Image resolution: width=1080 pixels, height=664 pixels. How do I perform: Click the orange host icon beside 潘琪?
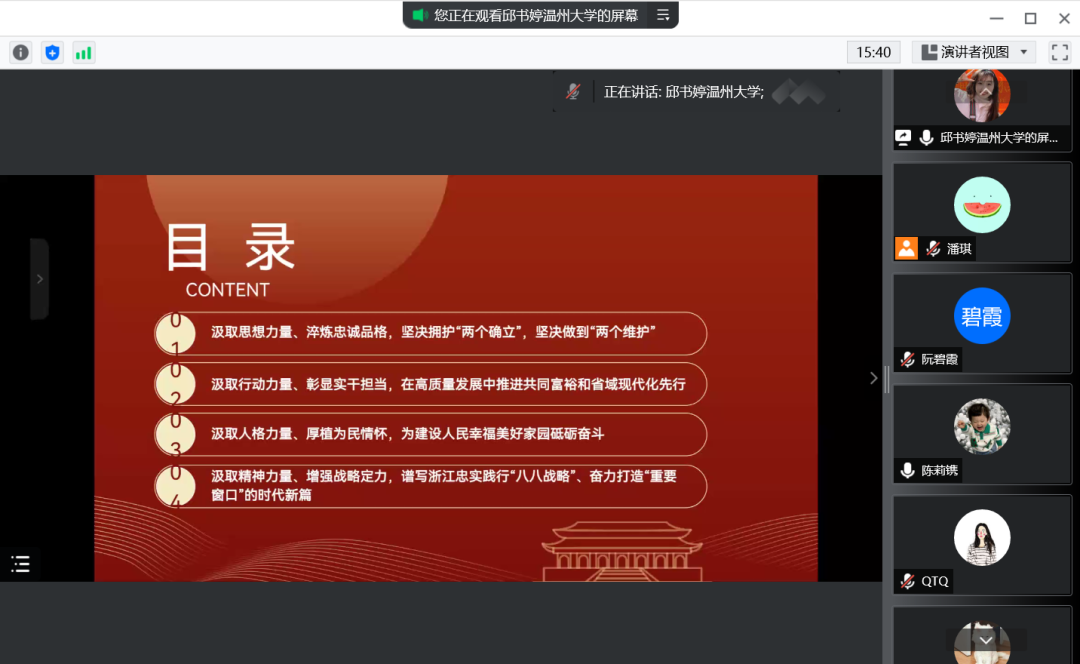pyautogui.click(x=906, y=249)
